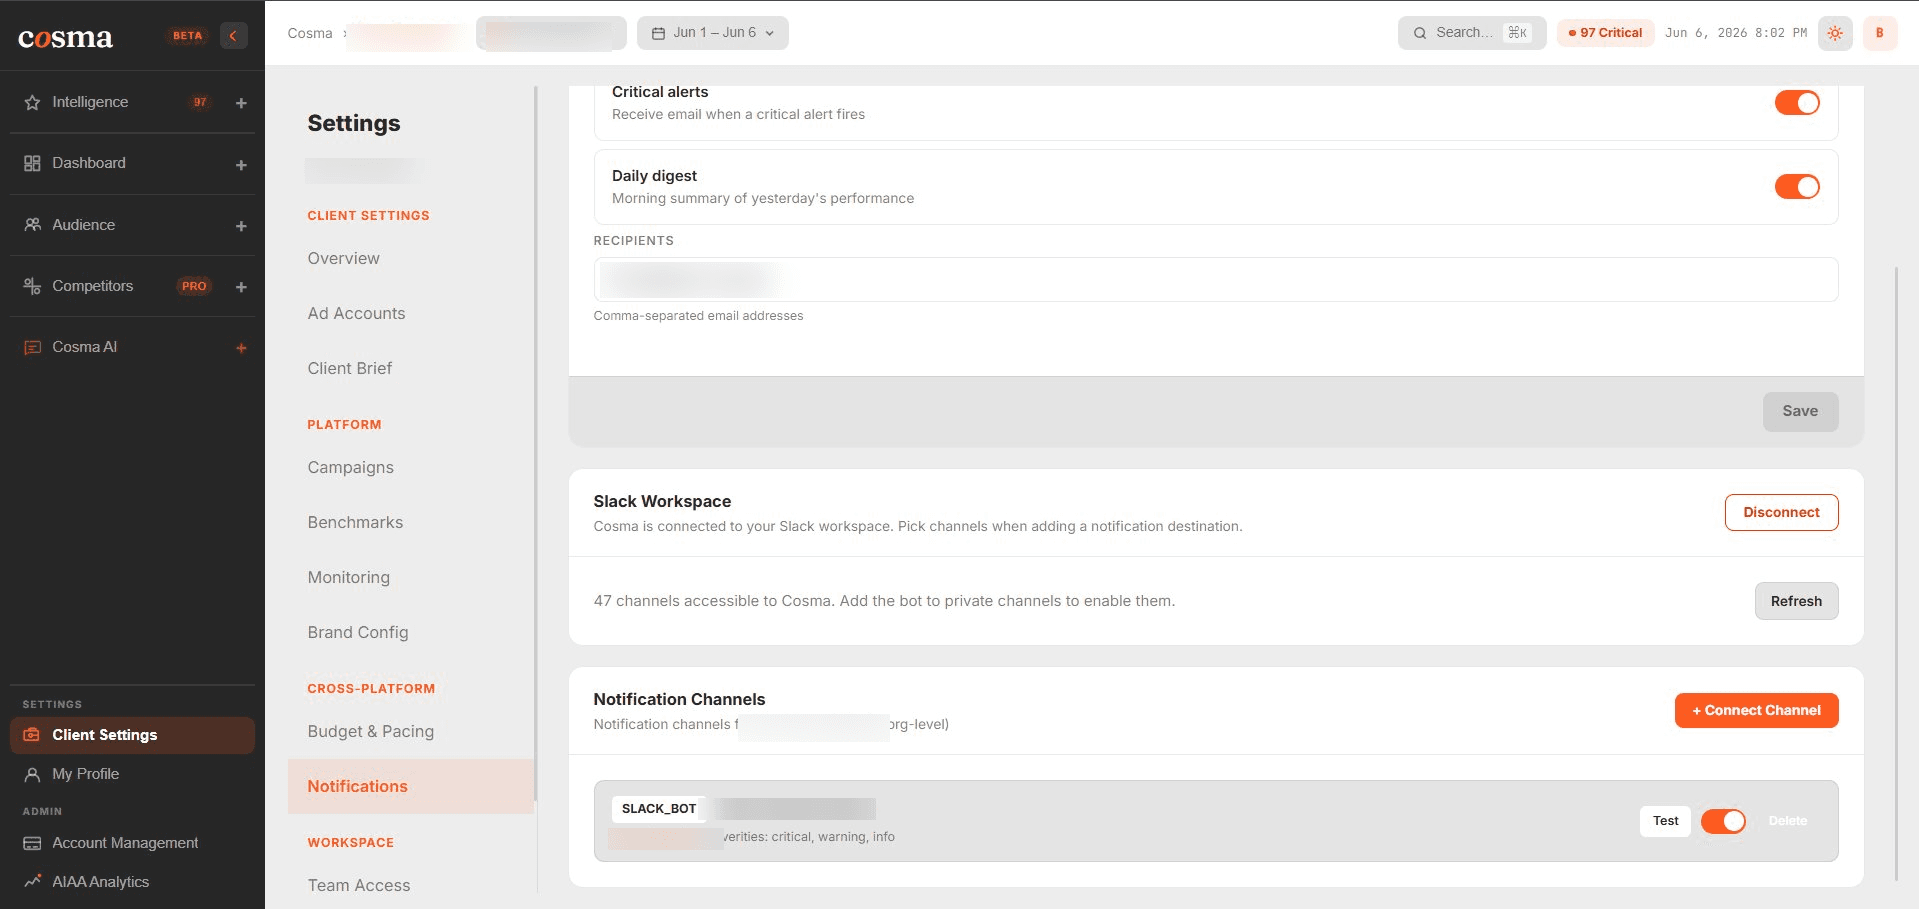Viewport: 1919px width, 909px height.
Task: Click the Cosma breadcrumb link
Action: click(x=310, y=33)
